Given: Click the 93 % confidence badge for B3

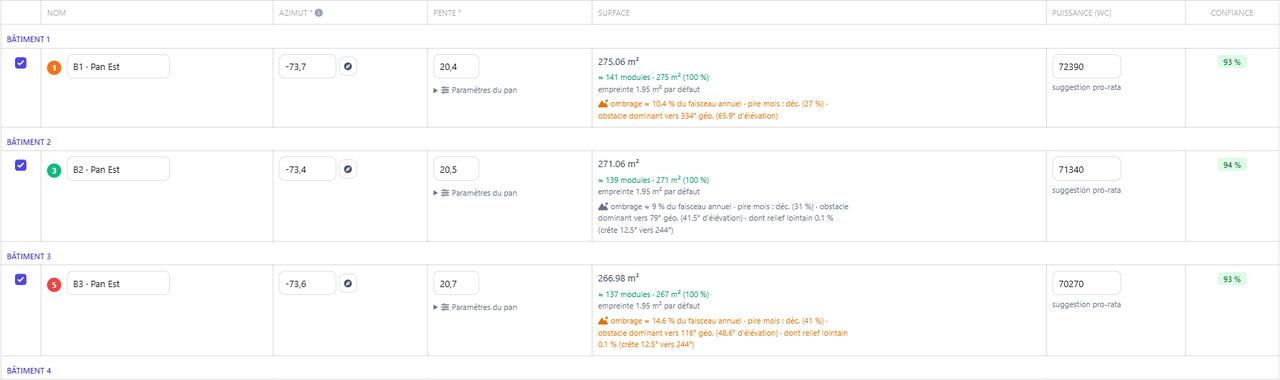Looking at the screenshot, I should pos(1231,279).
